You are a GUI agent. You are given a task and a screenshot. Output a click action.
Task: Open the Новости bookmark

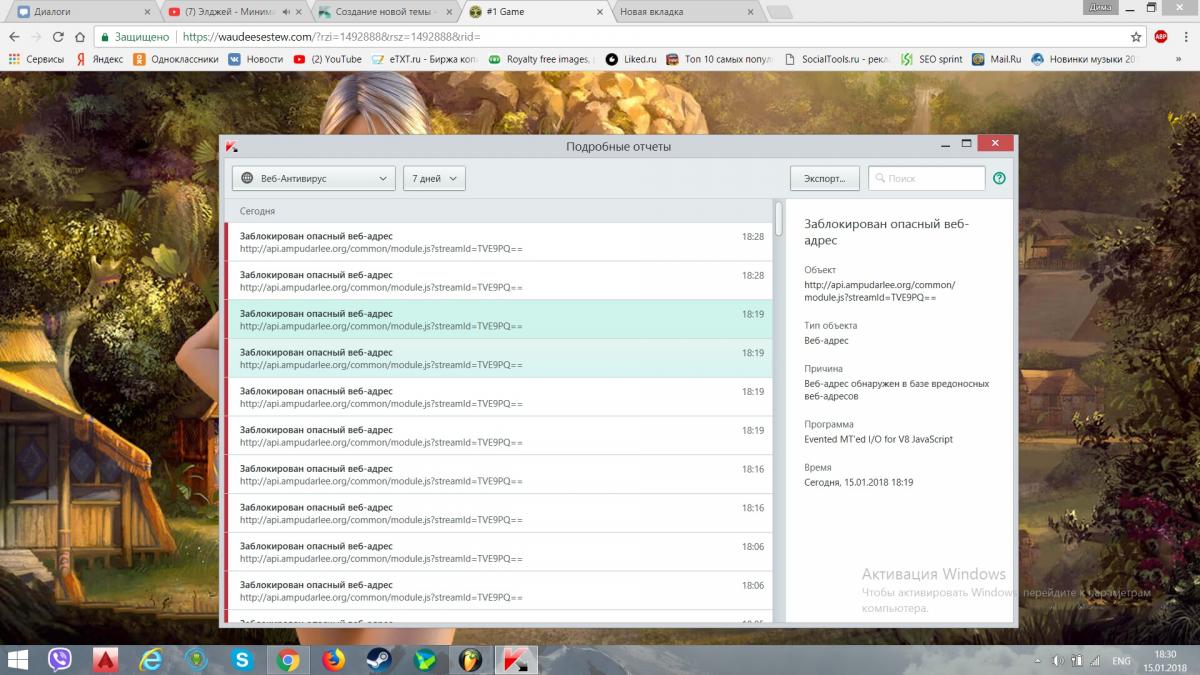click(255, 59)
